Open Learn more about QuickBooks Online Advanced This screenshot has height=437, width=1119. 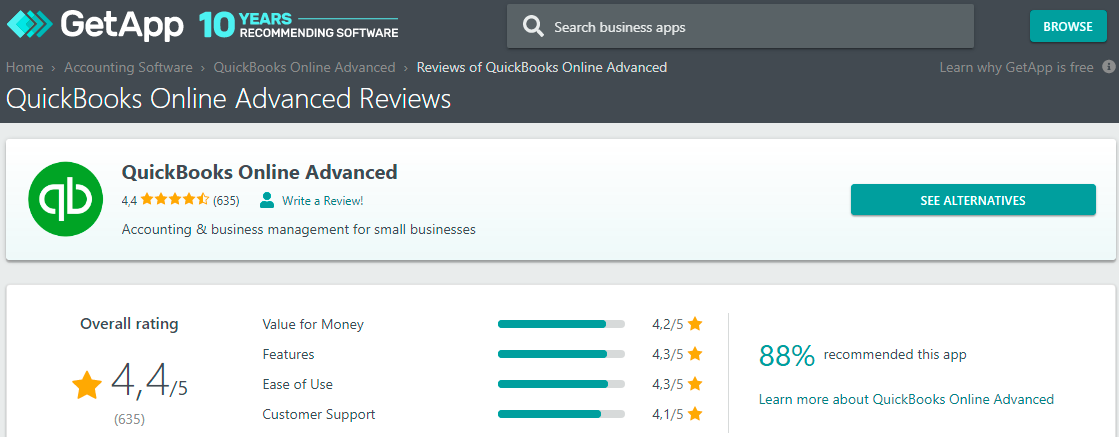pos(906,399)
